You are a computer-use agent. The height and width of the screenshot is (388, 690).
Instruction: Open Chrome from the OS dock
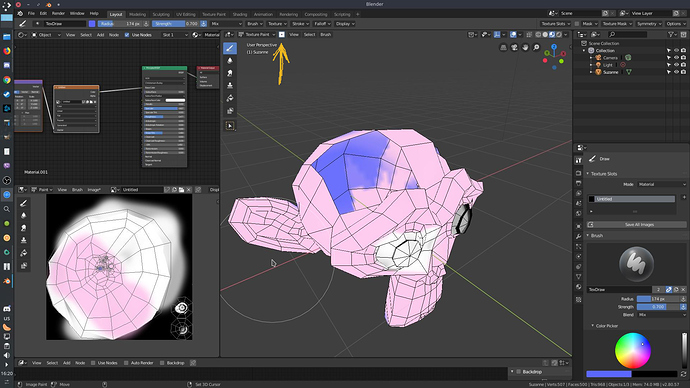[x=7, y=80]
